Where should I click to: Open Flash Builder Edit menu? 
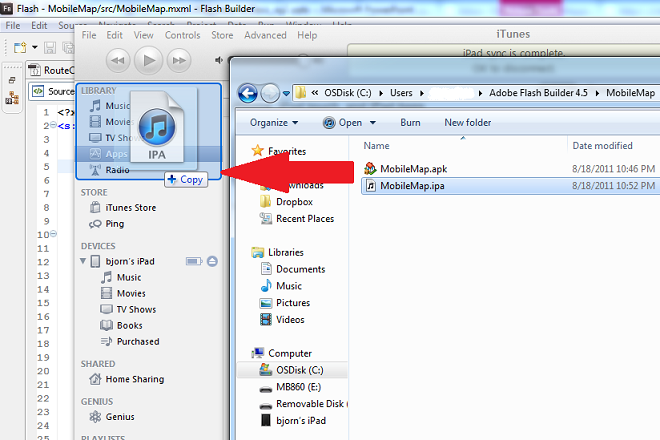[39, 26]
